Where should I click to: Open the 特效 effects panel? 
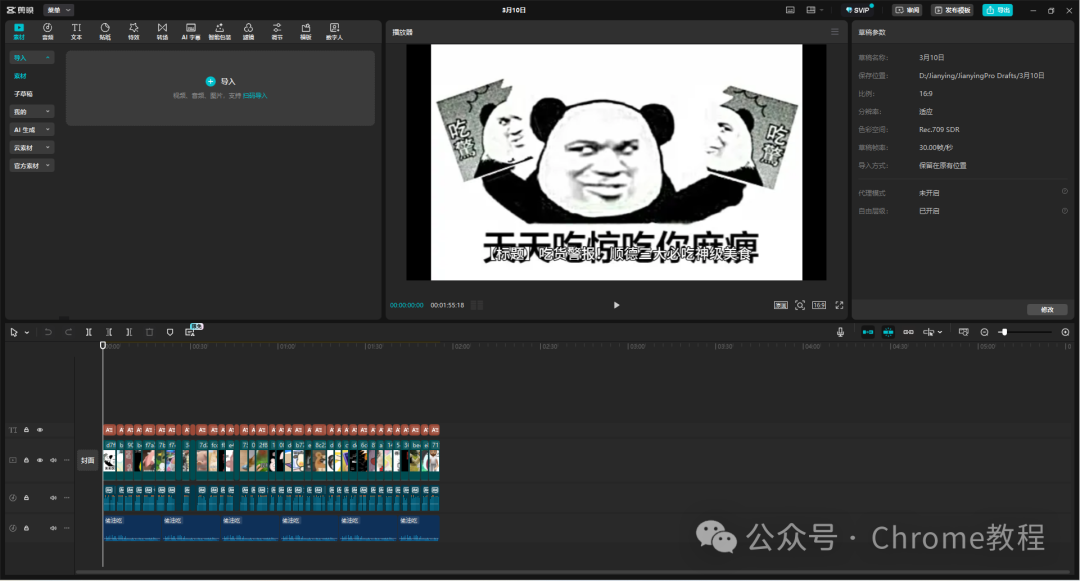134,31
